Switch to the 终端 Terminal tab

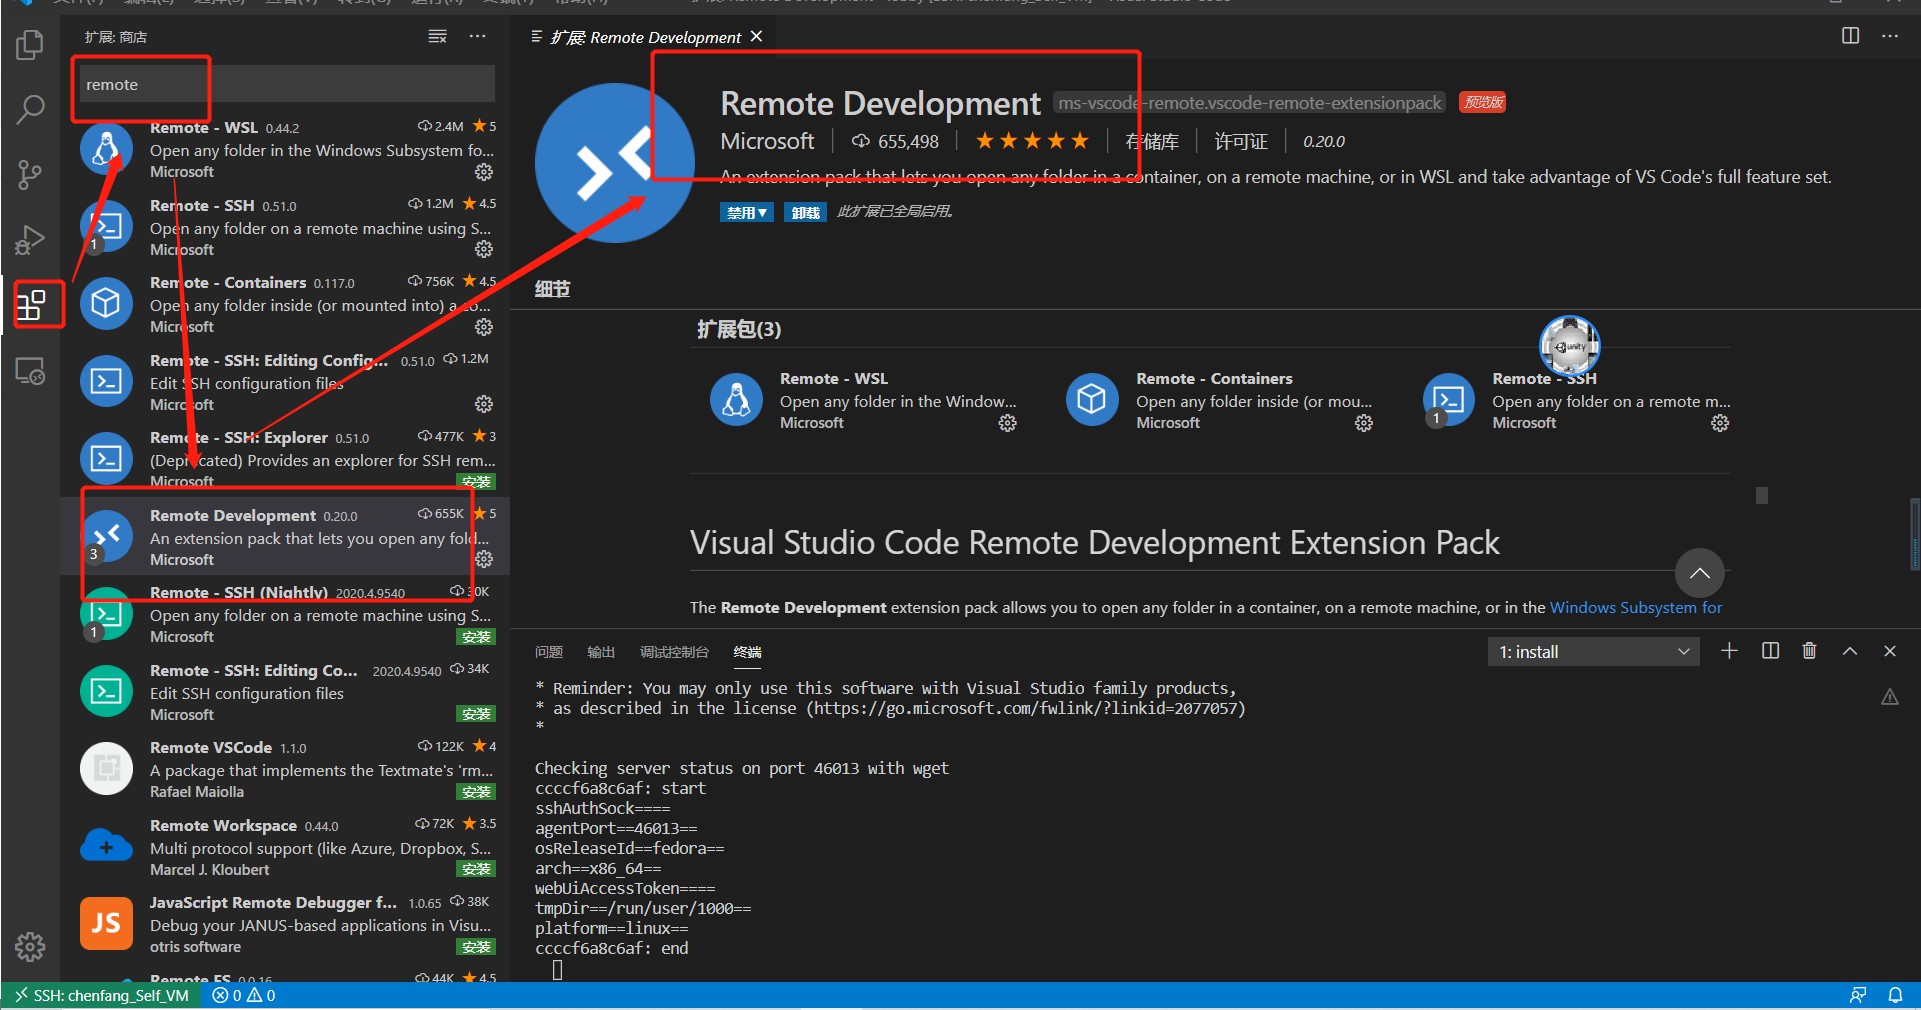click(747, 652)
